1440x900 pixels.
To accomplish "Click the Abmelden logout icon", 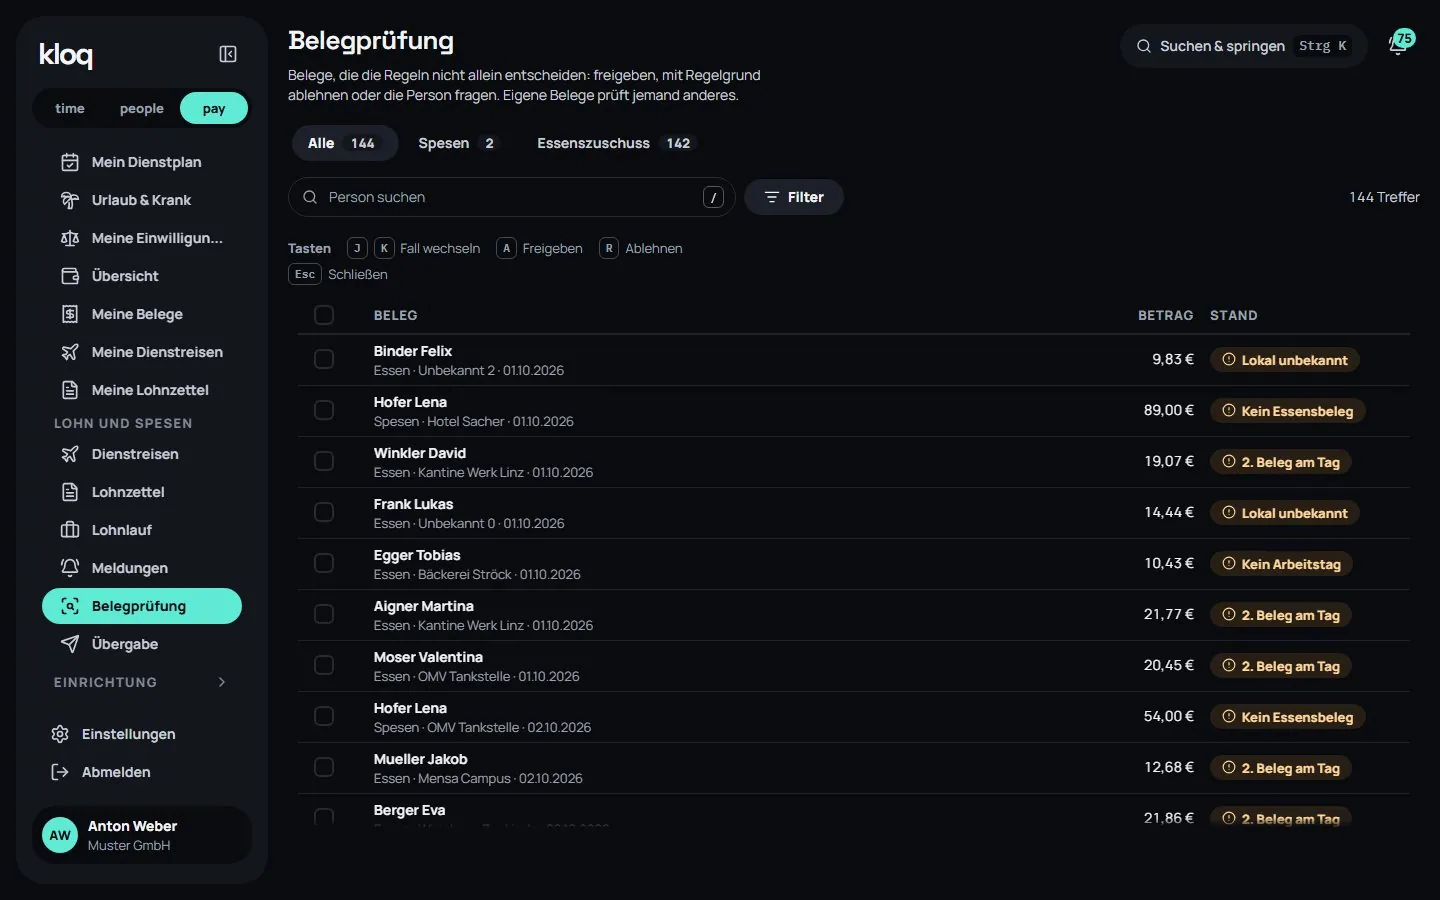I will 60,772.
